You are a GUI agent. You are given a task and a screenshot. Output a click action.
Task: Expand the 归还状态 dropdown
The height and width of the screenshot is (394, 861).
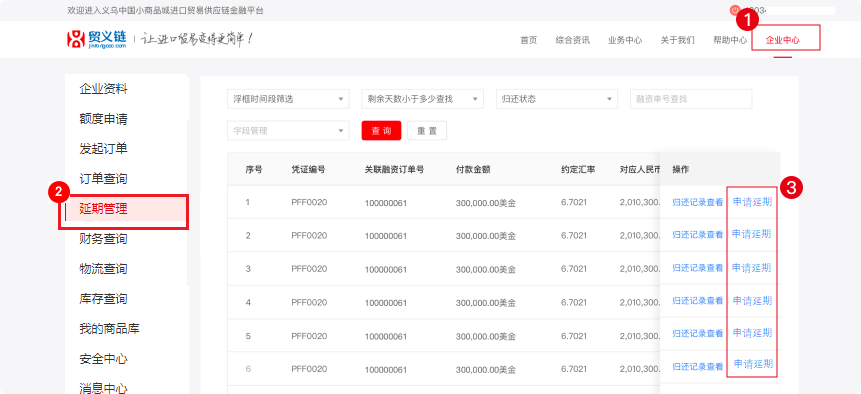click(556, 99)
